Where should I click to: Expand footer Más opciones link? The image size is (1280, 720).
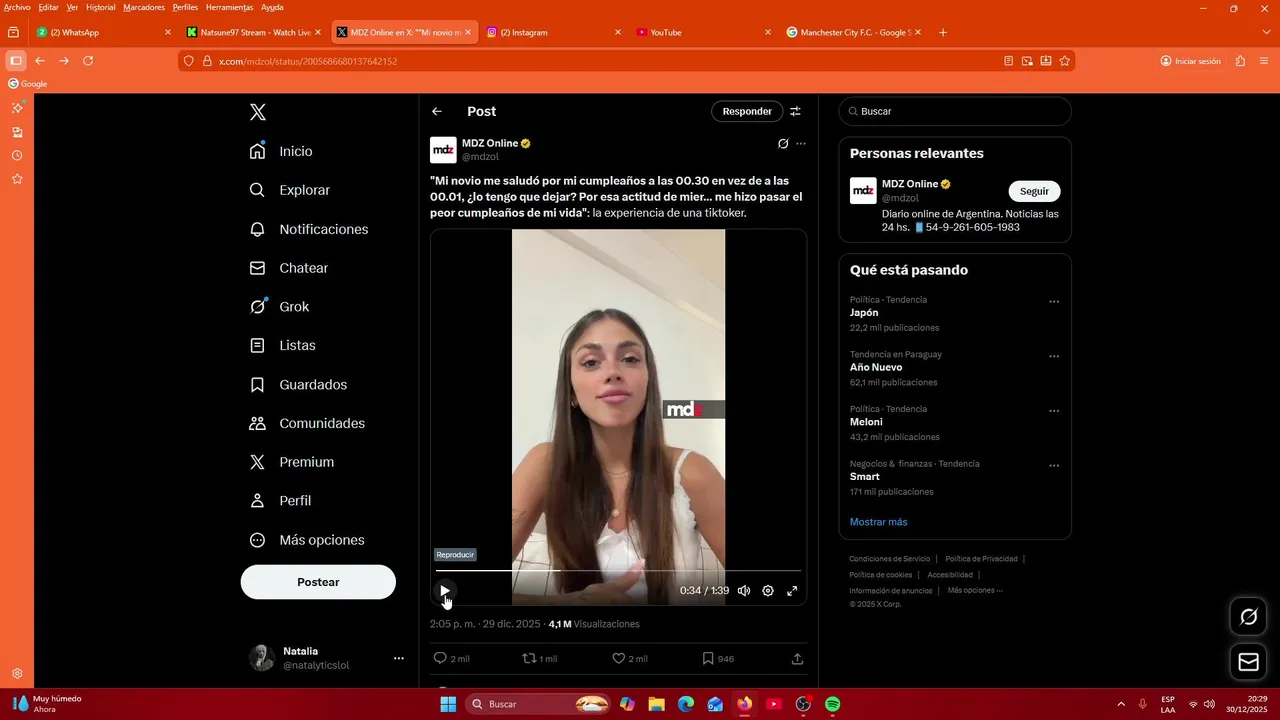tap(975, 590)
